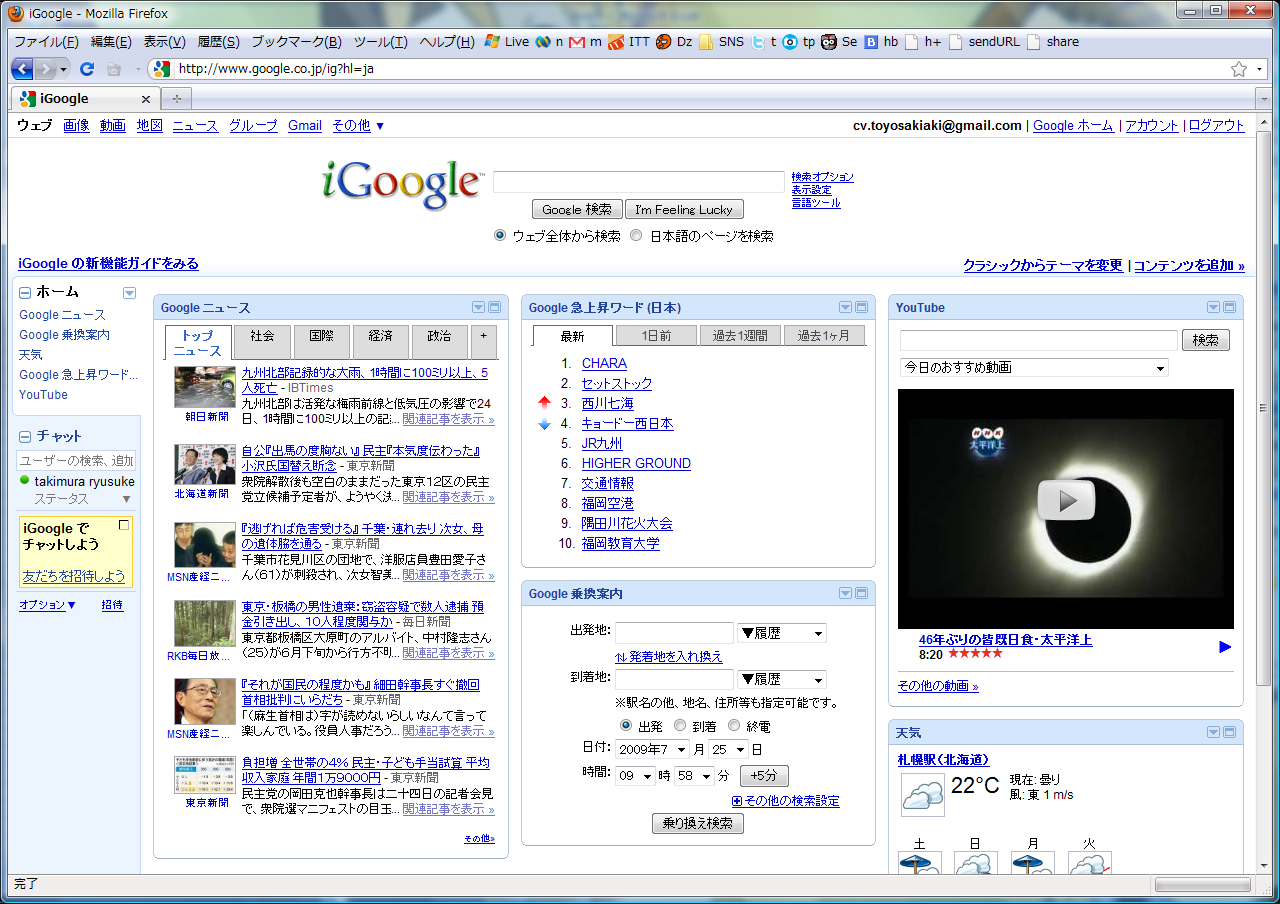Pop out the iGoogle chat invite box
This screenshot has width=1280, height=904.
124,525
